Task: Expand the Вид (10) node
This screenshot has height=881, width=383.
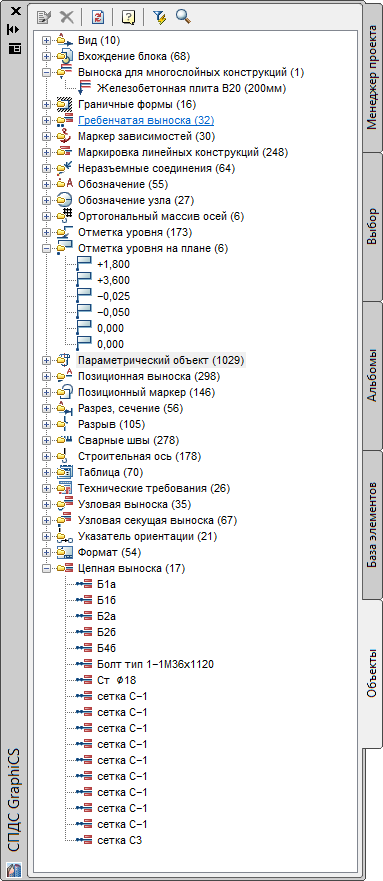Action: pos(46,40)
